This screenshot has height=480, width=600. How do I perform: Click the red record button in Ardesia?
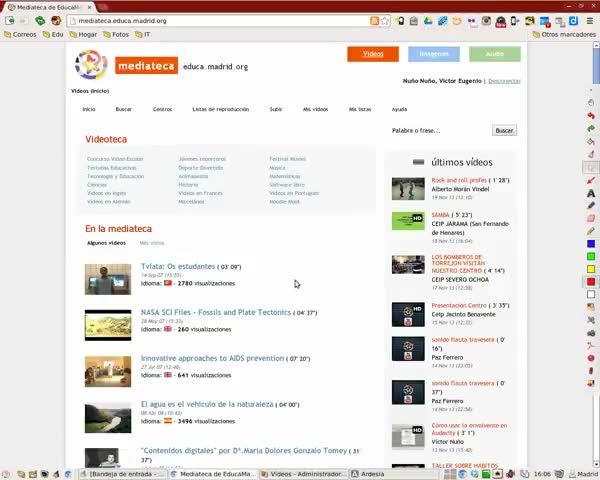pos(591,358)
